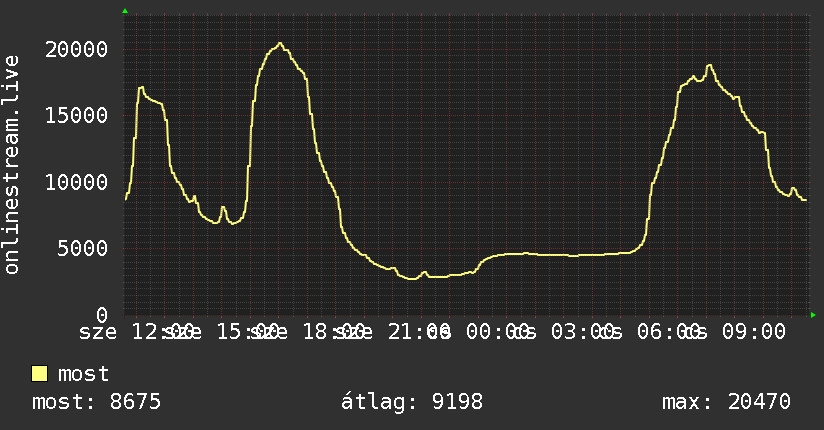Click the 10000 y-axis label

(76, 182)
